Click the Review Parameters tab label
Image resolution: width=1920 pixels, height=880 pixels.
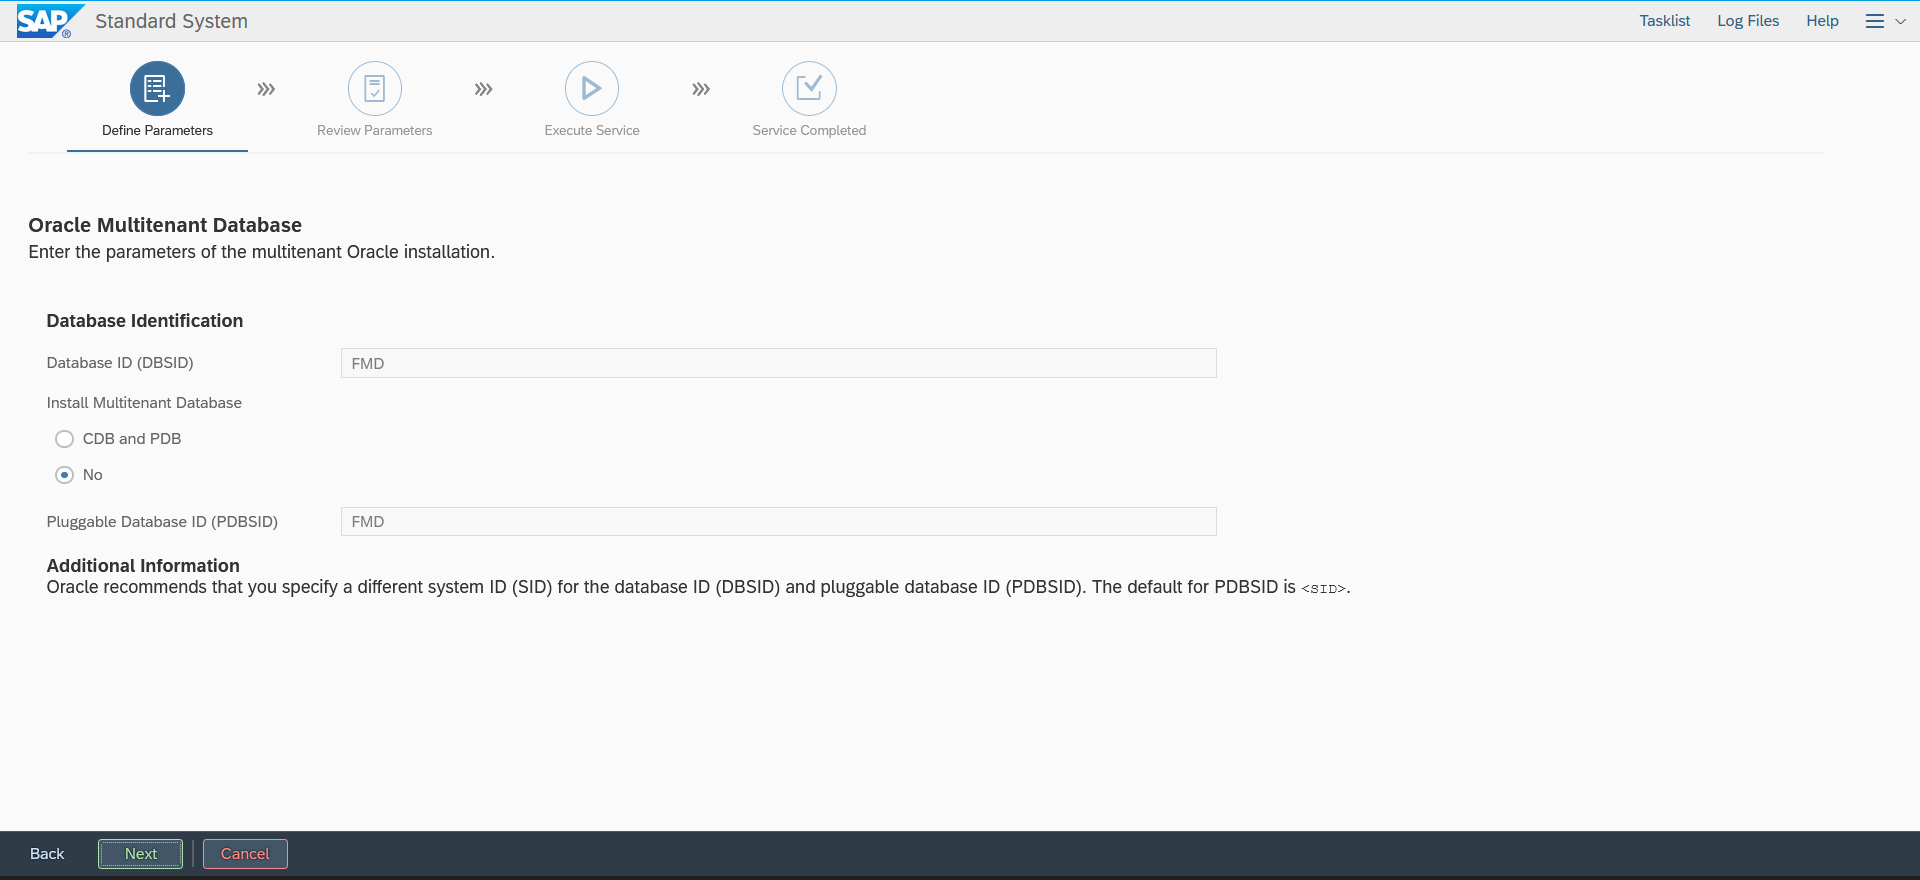point(375,131)
